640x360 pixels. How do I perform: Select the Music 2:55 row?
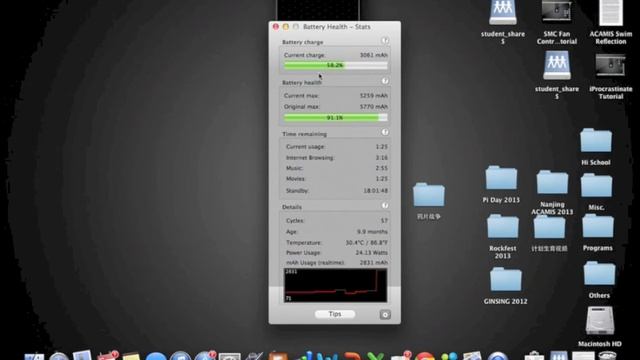click(336, 168)
